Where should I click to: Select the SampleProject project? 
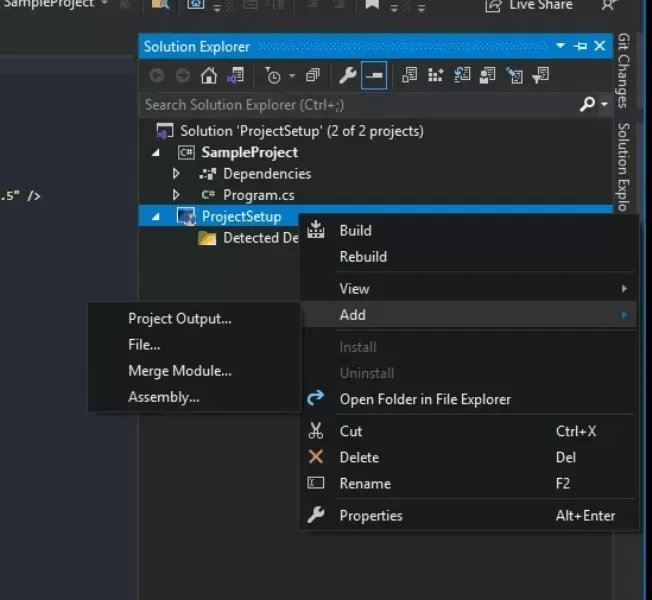pos(249,153)
